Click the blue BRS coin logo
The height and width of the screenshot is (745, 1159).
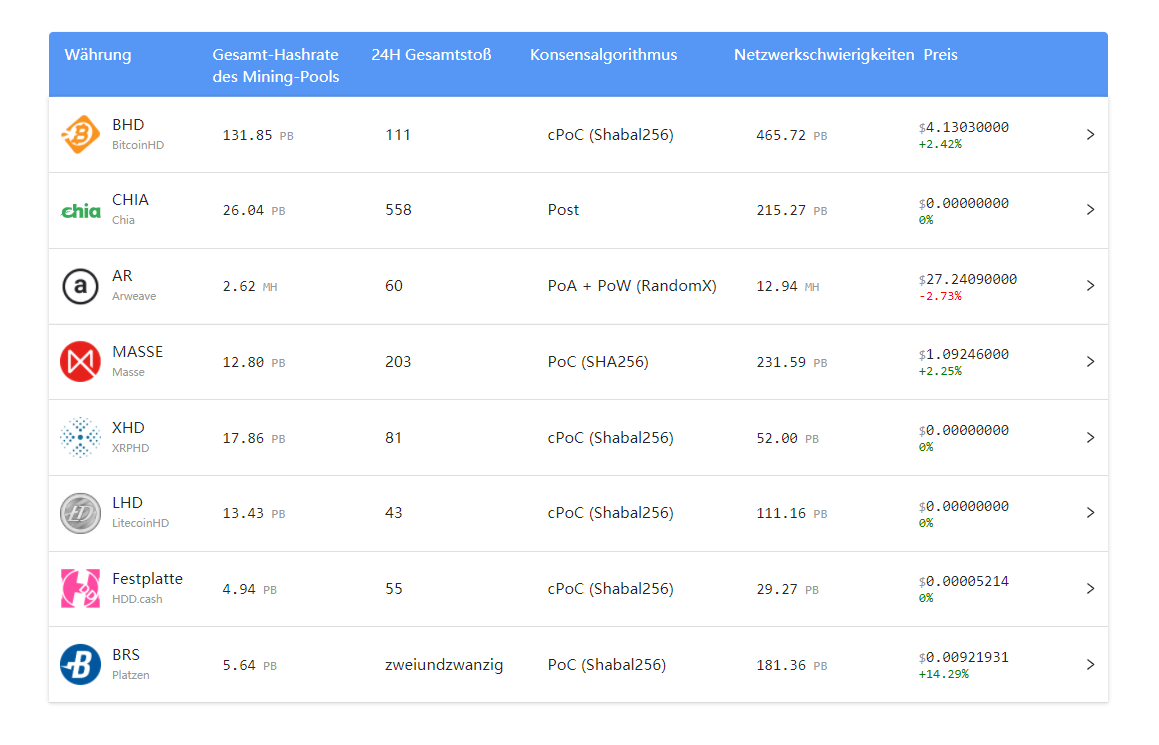(x=80, y=664)
